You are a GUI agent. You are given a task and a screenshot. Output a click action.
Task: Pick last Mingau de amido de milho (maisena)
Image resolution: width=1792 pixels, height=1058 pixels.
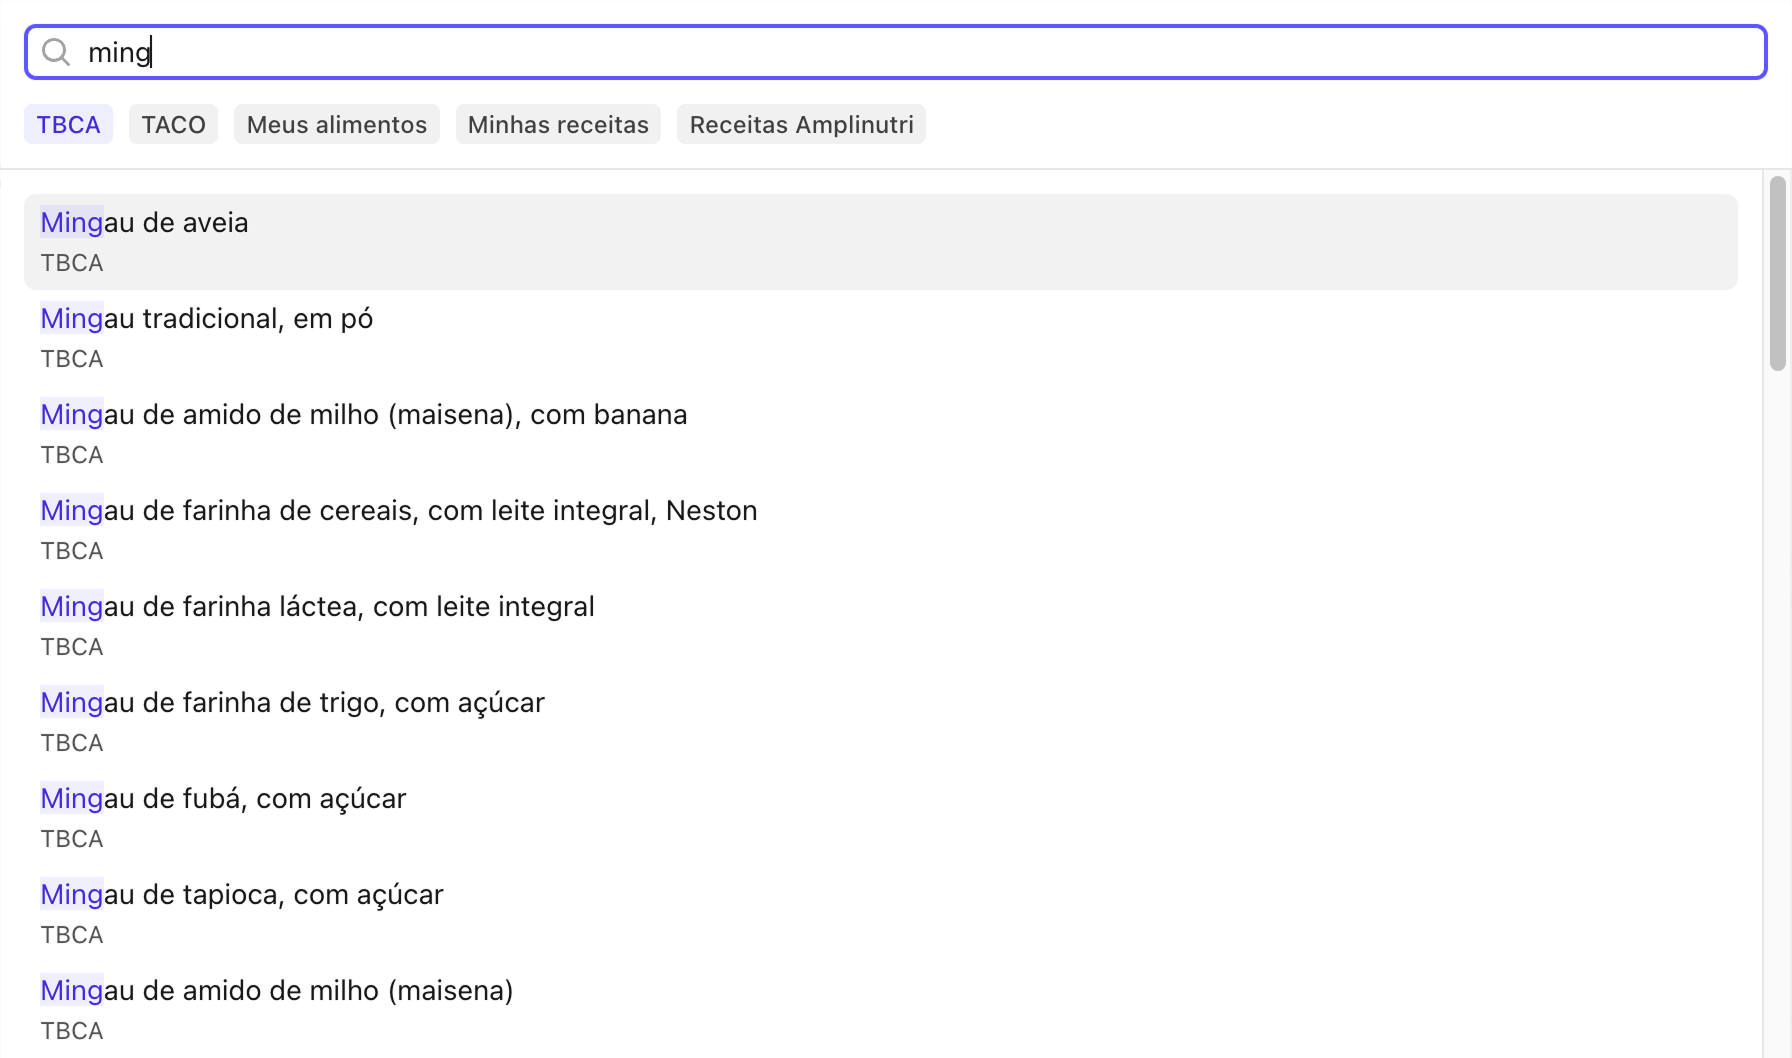tap(880, 1010)
